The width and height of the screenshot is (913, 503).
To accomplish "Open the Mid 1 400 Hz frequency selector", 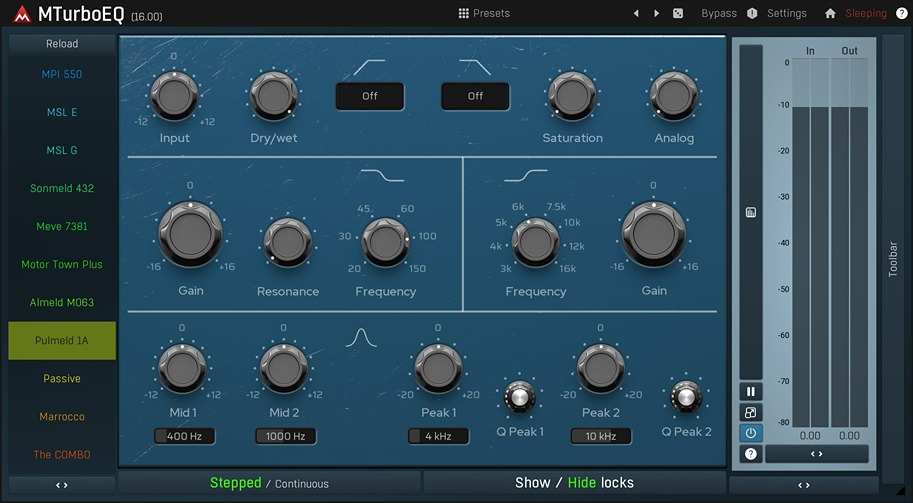I will (x=184, y=436).
